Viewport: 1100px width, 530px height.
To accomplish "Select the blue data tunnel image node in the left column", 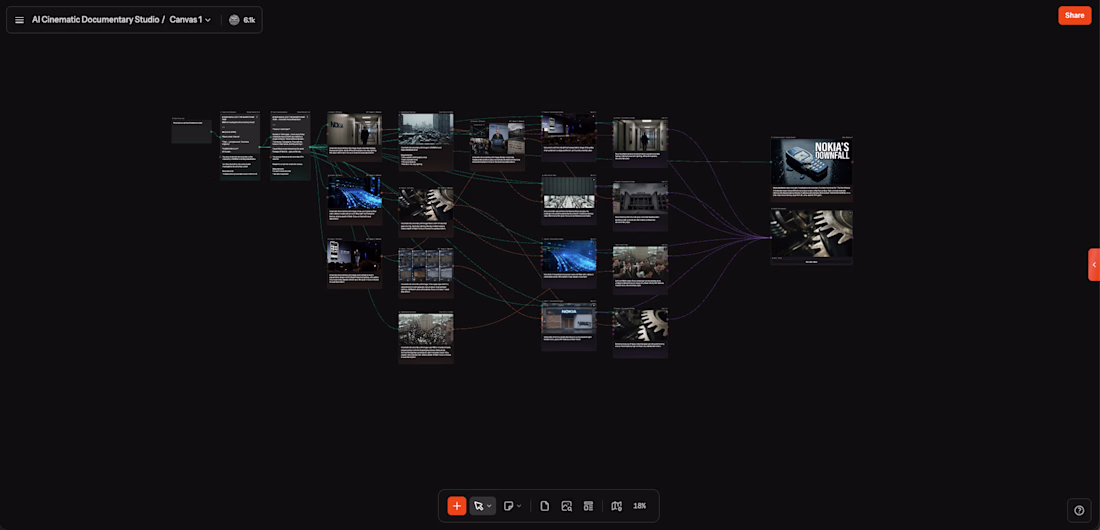I will pos(354,200).
